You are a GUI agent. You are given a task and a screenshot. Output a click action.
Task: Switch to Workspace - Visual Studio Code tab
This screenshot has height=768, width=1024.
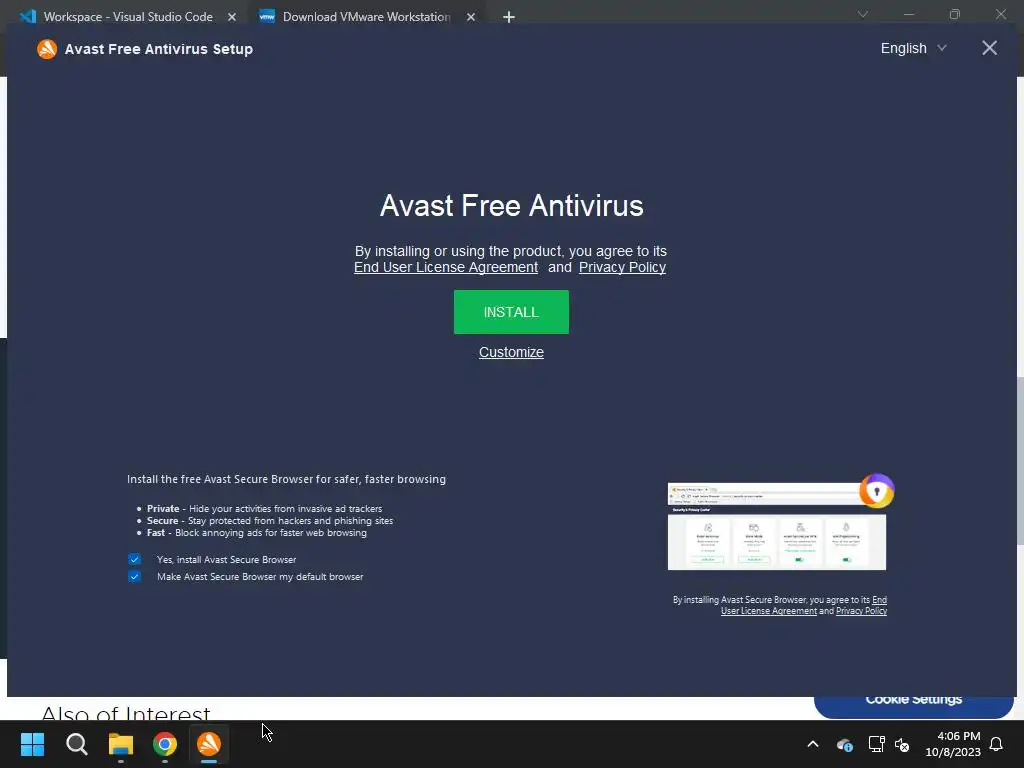pyautogui.click(x=128, y=17)
